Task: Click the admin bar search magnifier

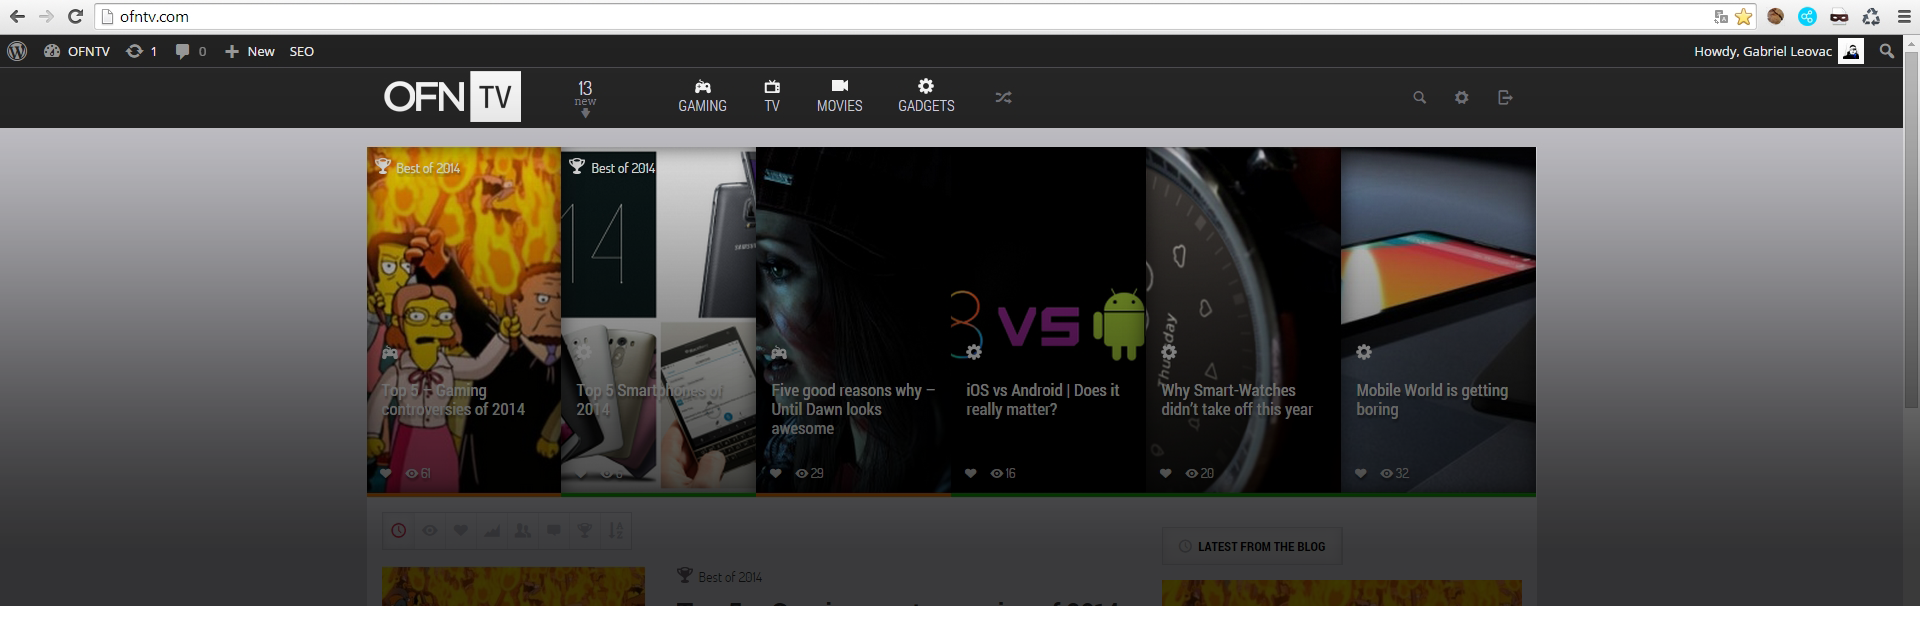Action: pos(1887,51)
